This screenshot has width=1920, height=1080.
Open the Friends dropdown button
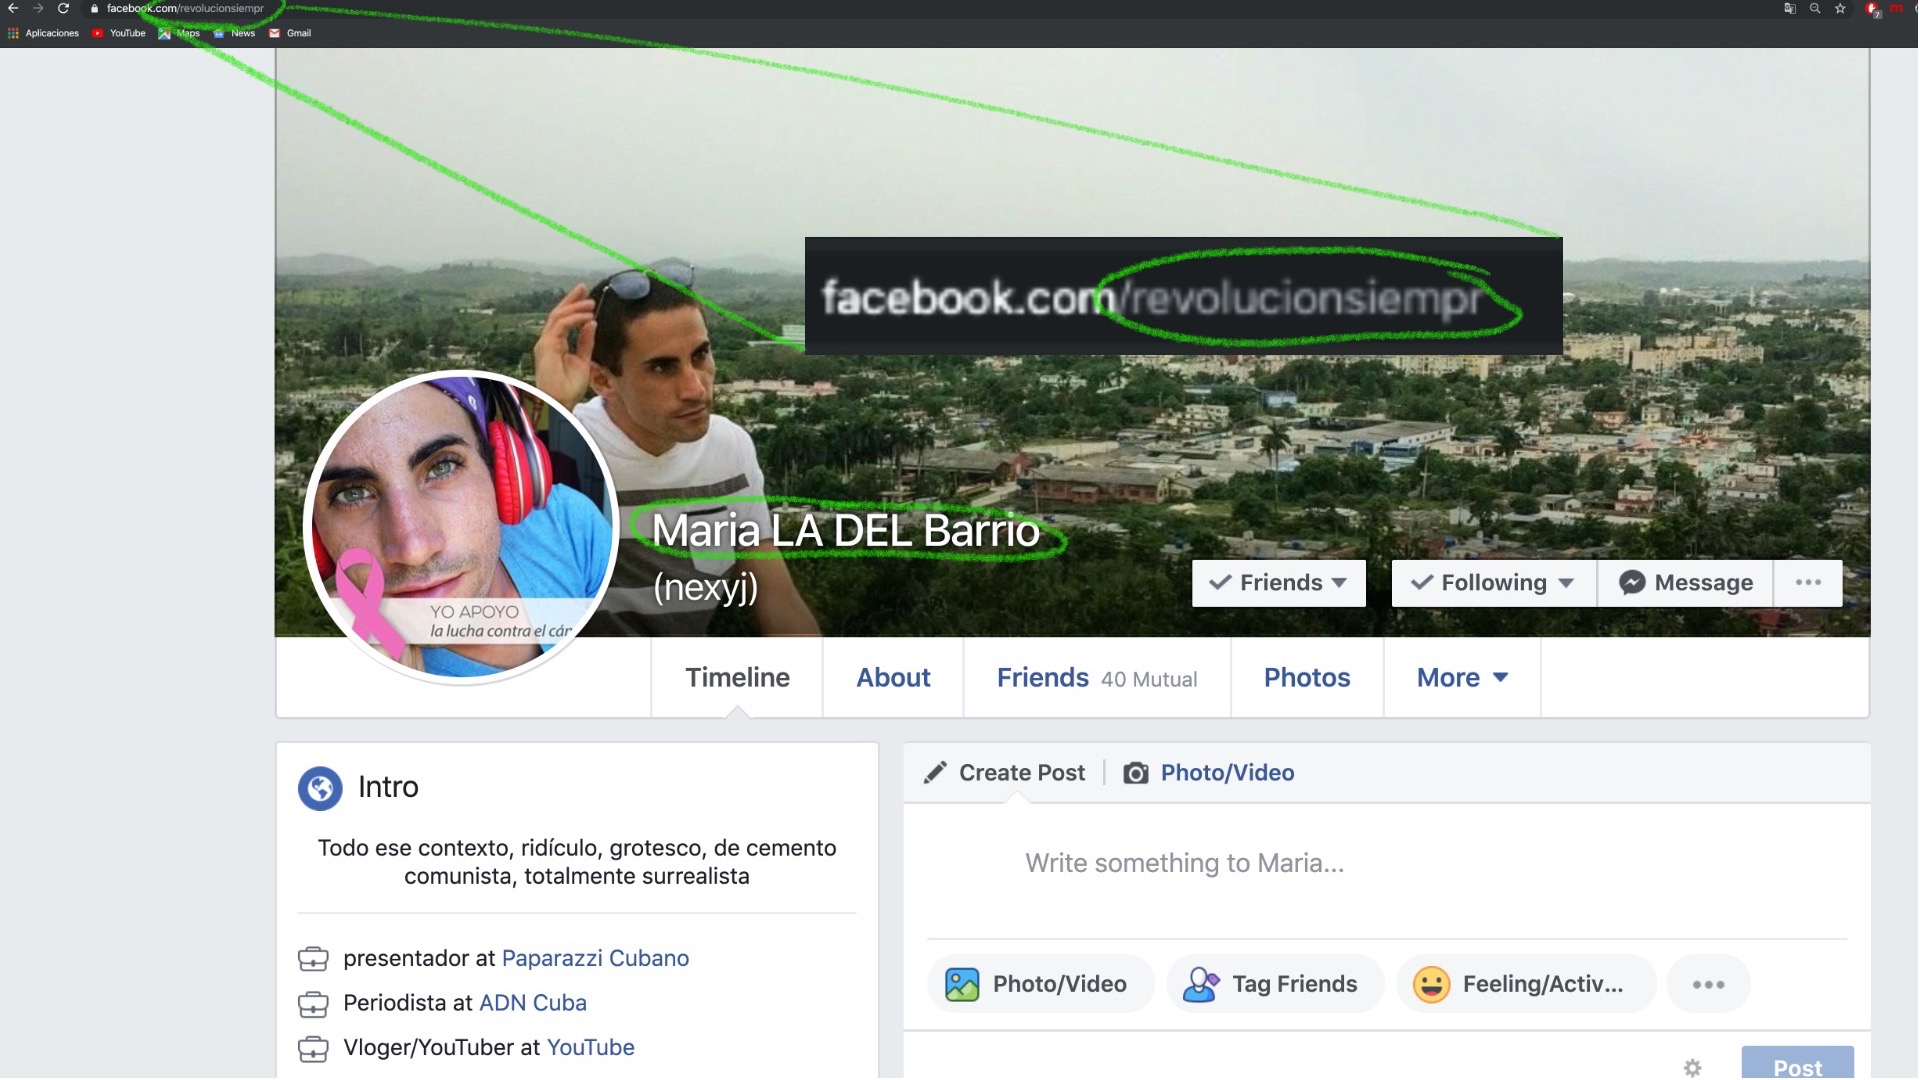1278,583
